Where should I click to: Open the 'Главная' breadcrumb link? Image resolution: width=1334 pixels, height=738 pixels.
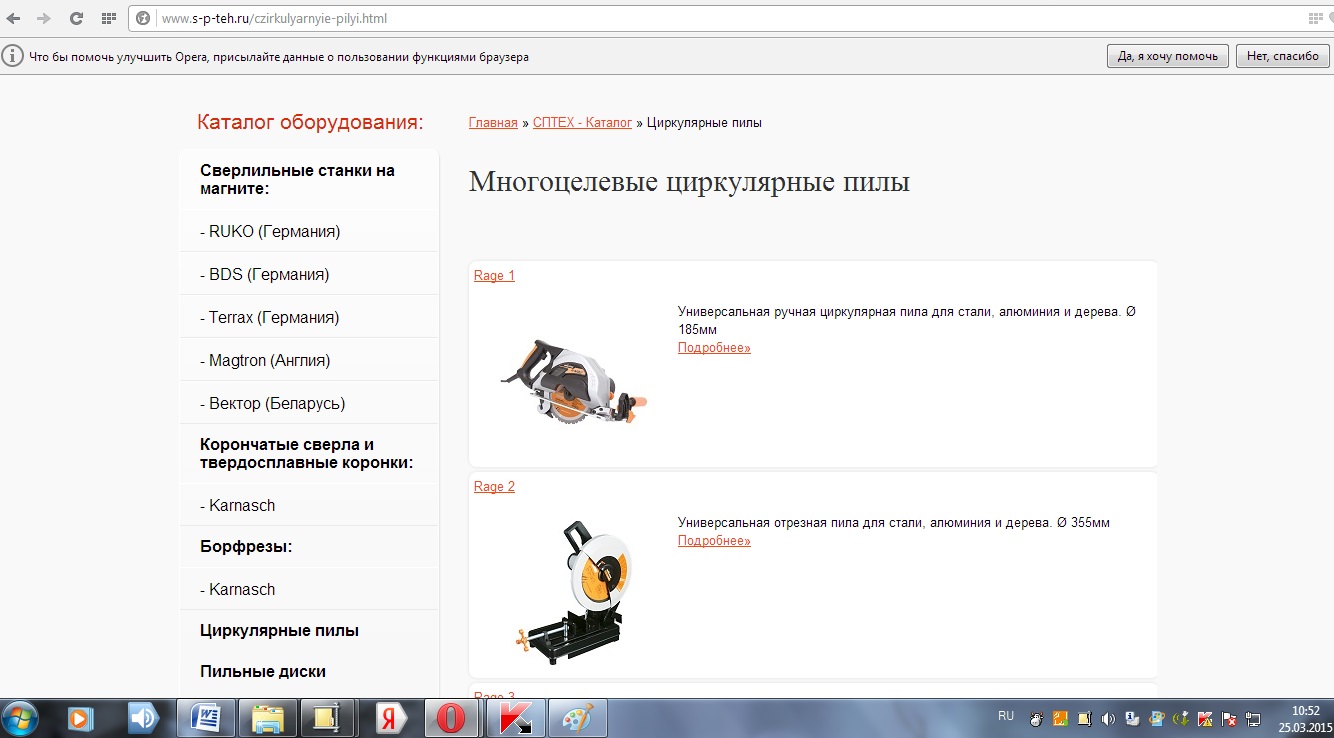(x=493, y=123)
